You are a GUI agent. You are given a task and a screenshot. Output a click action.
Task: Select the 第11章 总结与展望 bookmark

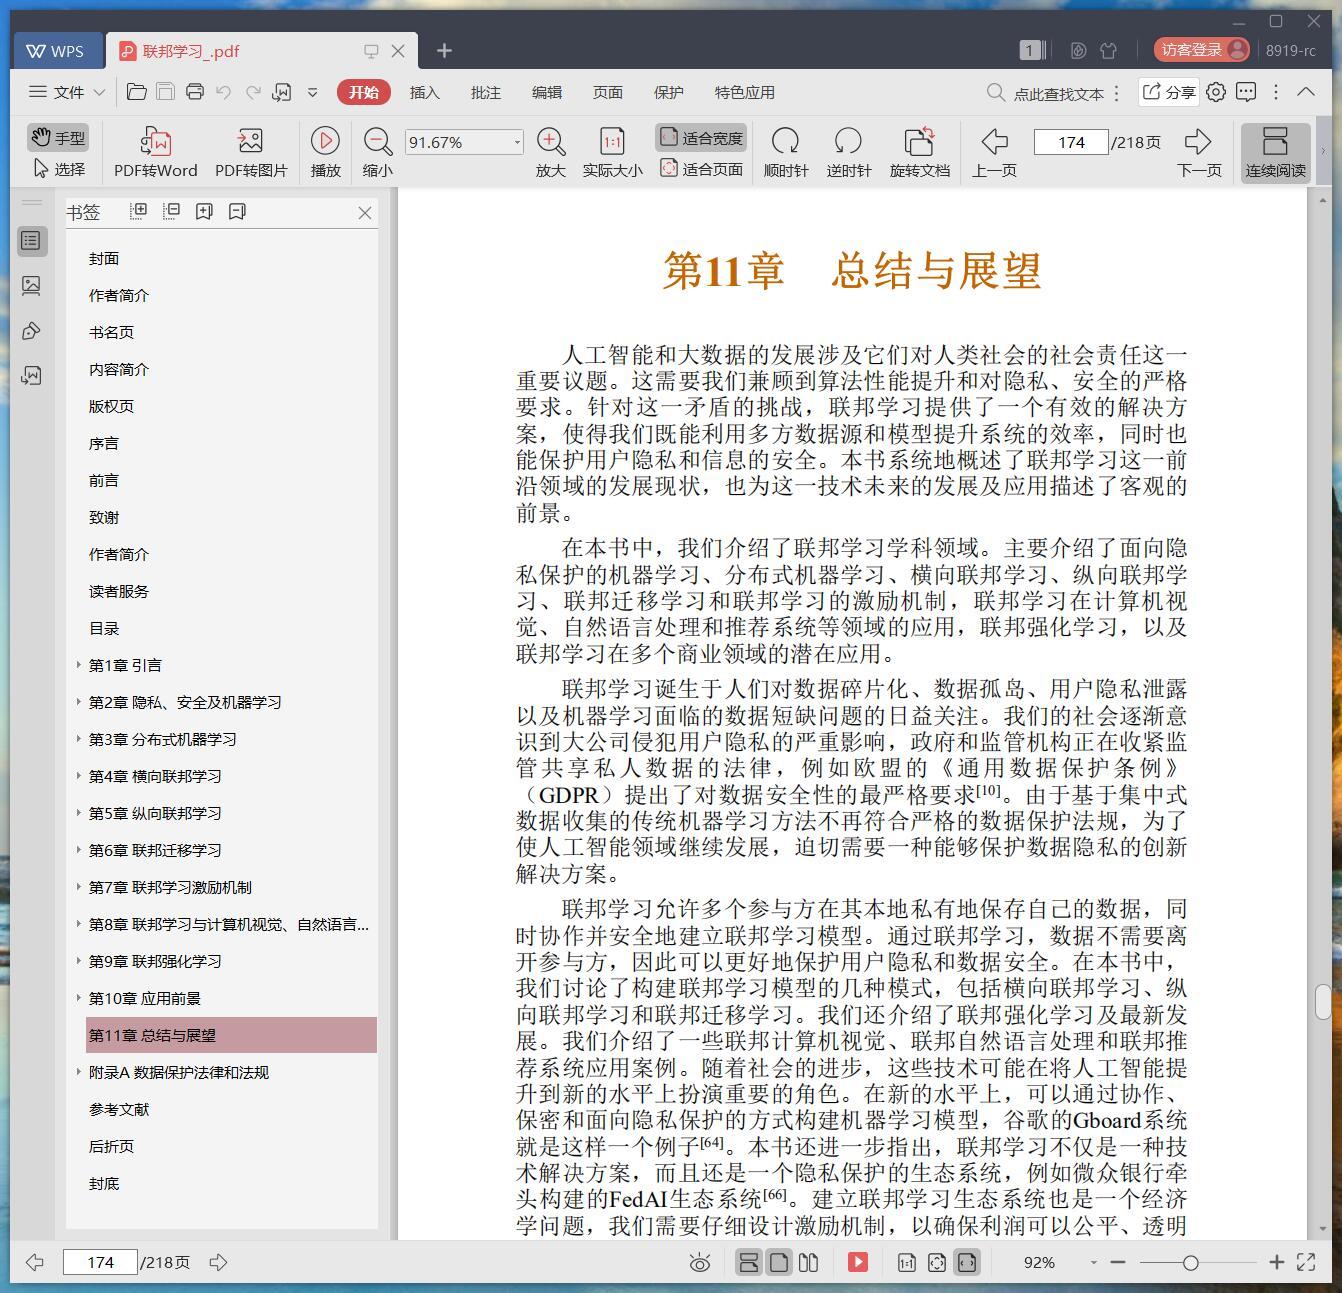[x=231, y=1035]
